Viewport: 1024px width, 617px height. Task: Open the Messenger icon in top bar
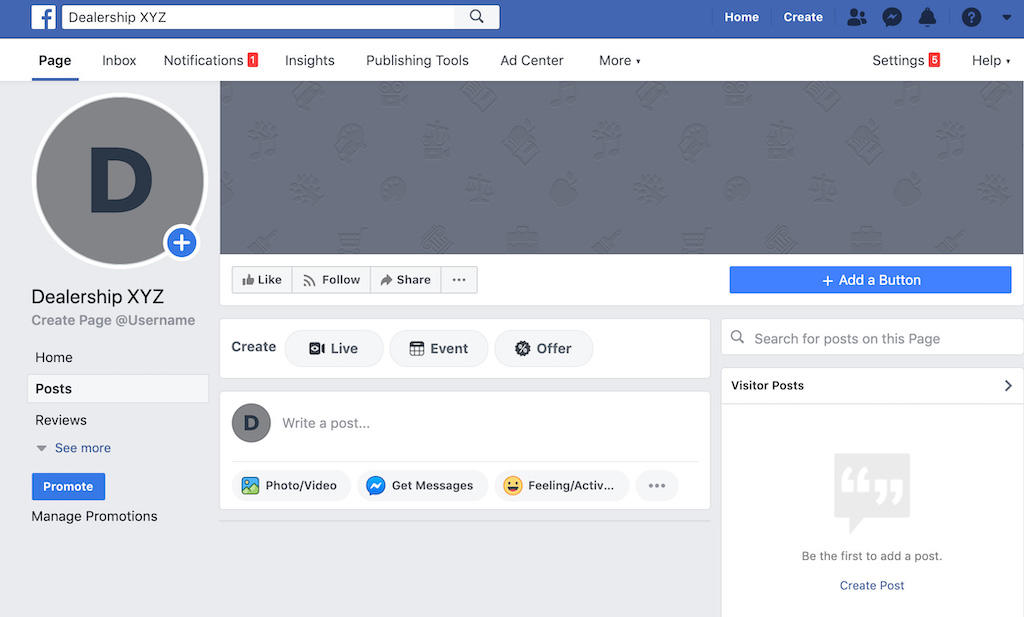pos(892,17)
